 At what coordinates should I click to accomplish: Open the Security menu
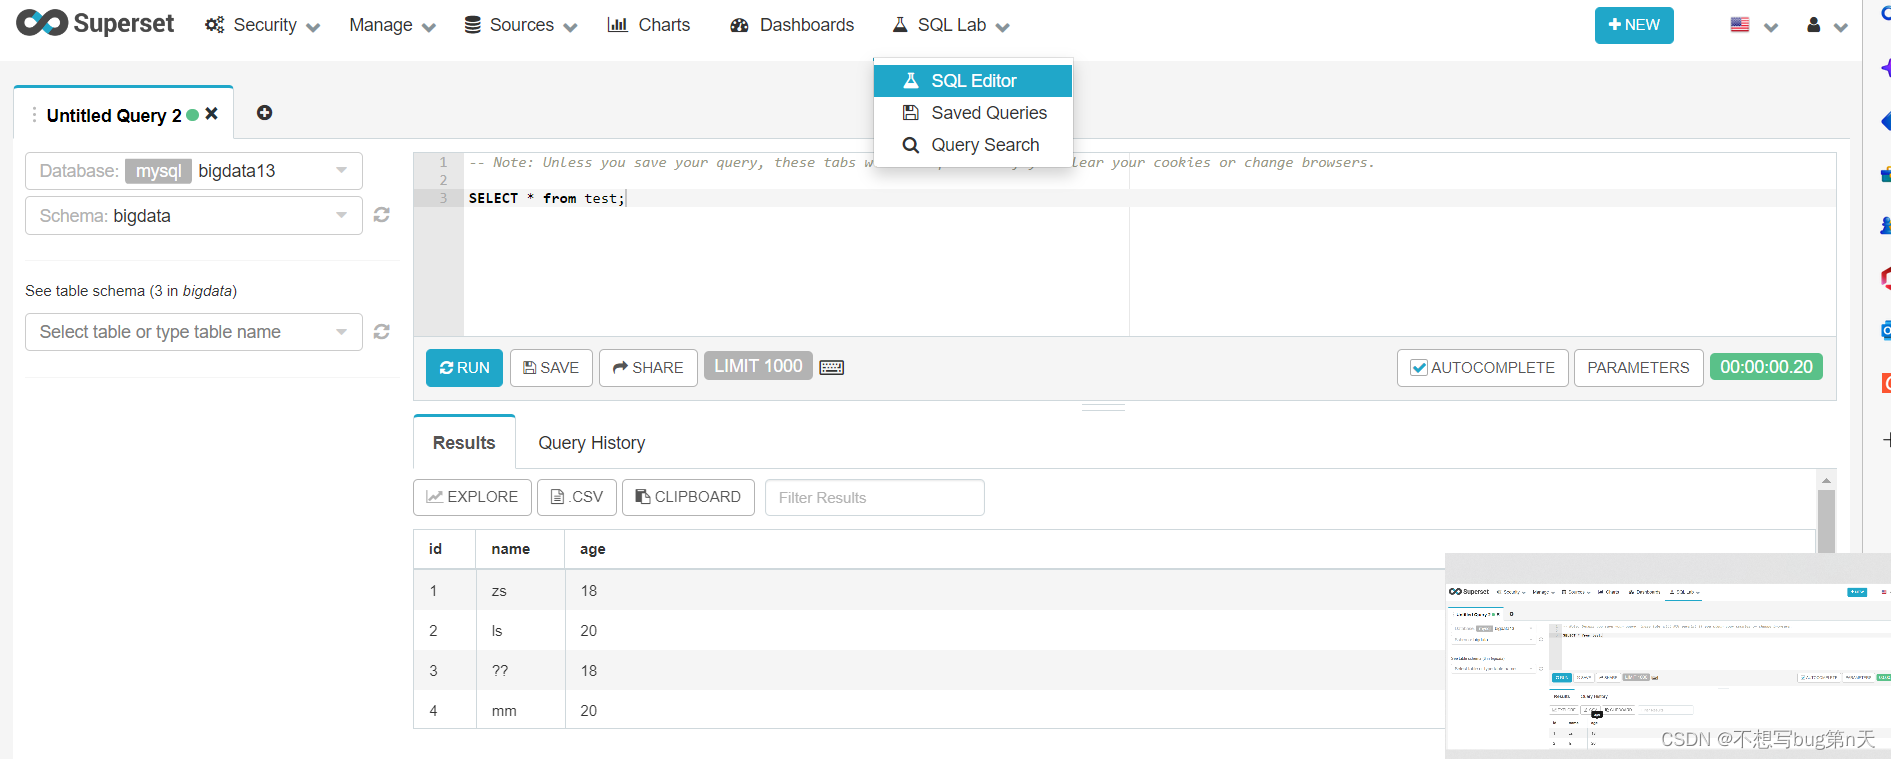click(x=262, y=25)
